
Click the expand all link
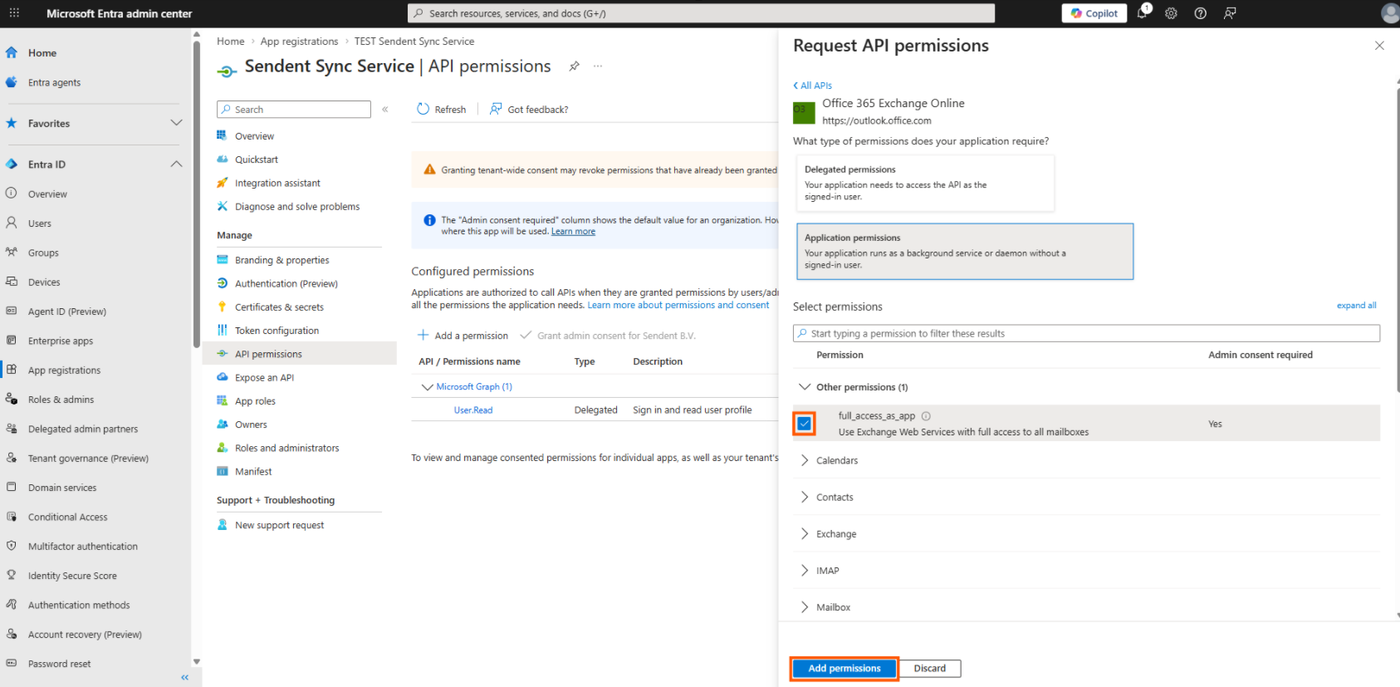pyautogui.click(x=1356, y=306)
